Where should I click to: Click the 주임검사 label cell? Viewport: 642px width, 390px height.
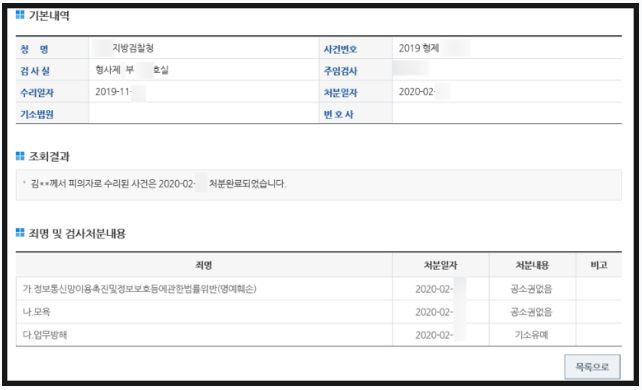click(x=355, y=70)
